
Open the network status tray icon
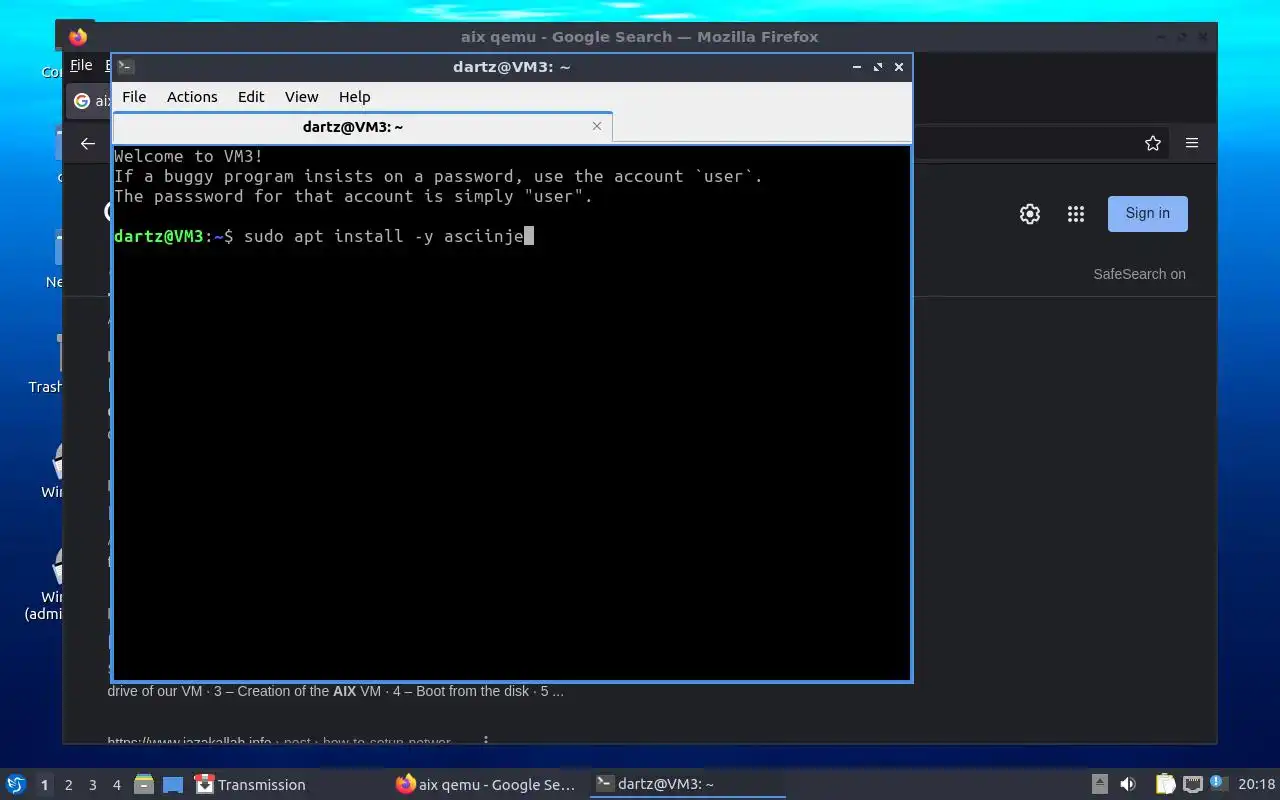point(1193,785)
